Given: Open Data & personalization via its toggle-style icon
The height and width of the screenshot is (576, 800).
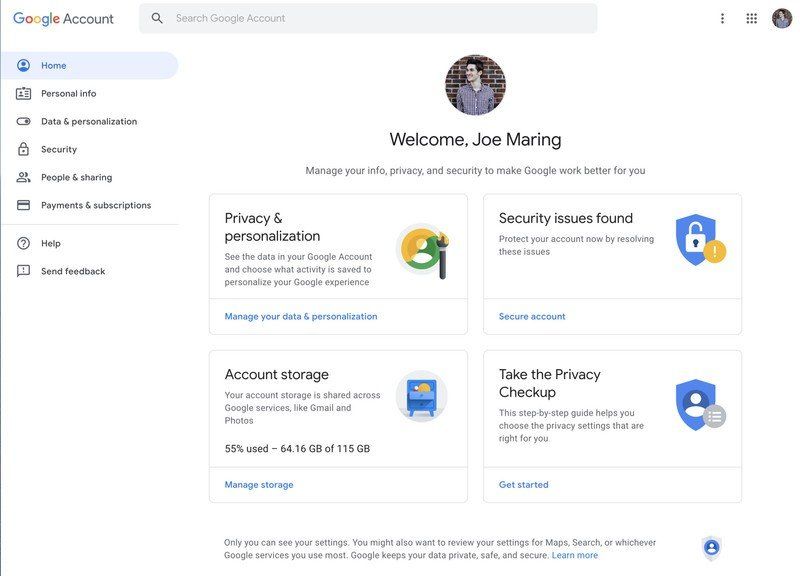Looking at the screenshot, I should tap(25, 120).
